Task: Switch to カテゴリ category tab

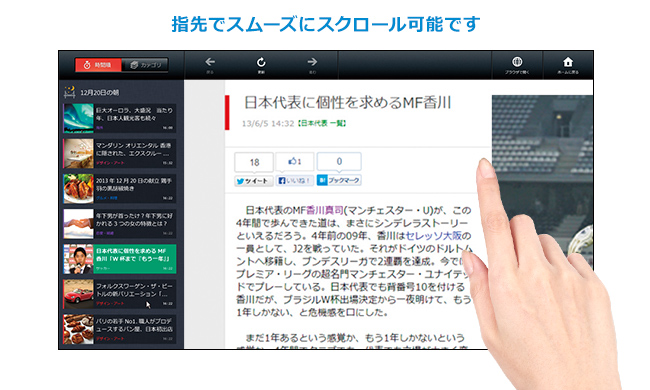Action: [x=145, y=65]
